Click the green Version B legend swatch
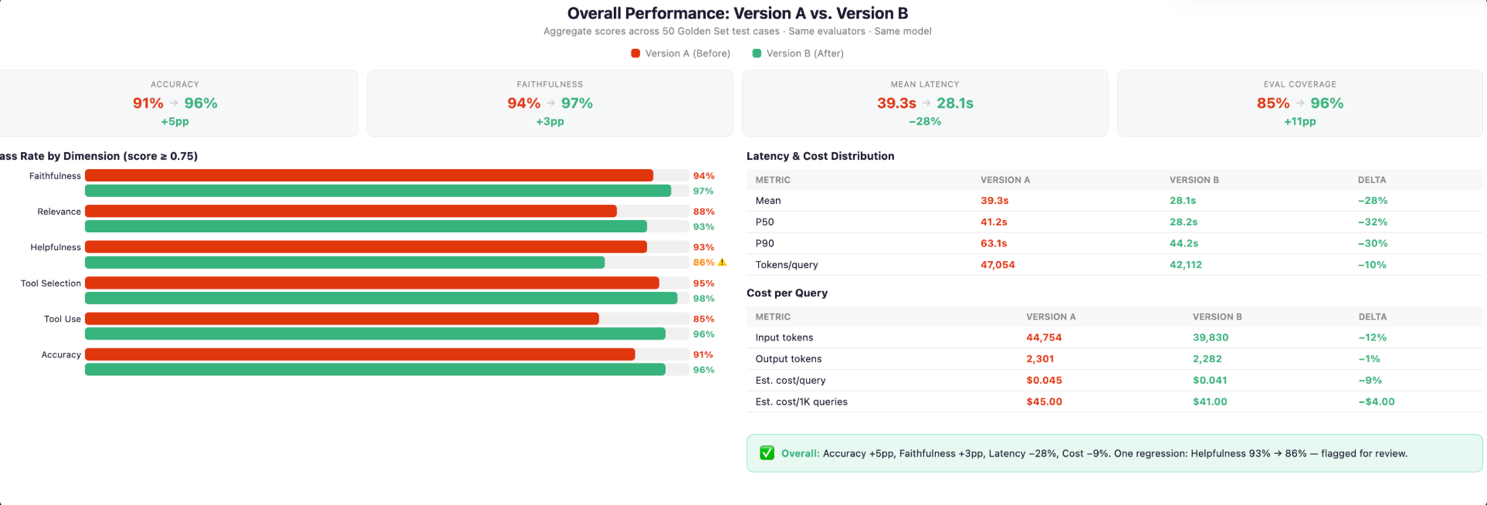1487x505 pixels. pos(757,54)
